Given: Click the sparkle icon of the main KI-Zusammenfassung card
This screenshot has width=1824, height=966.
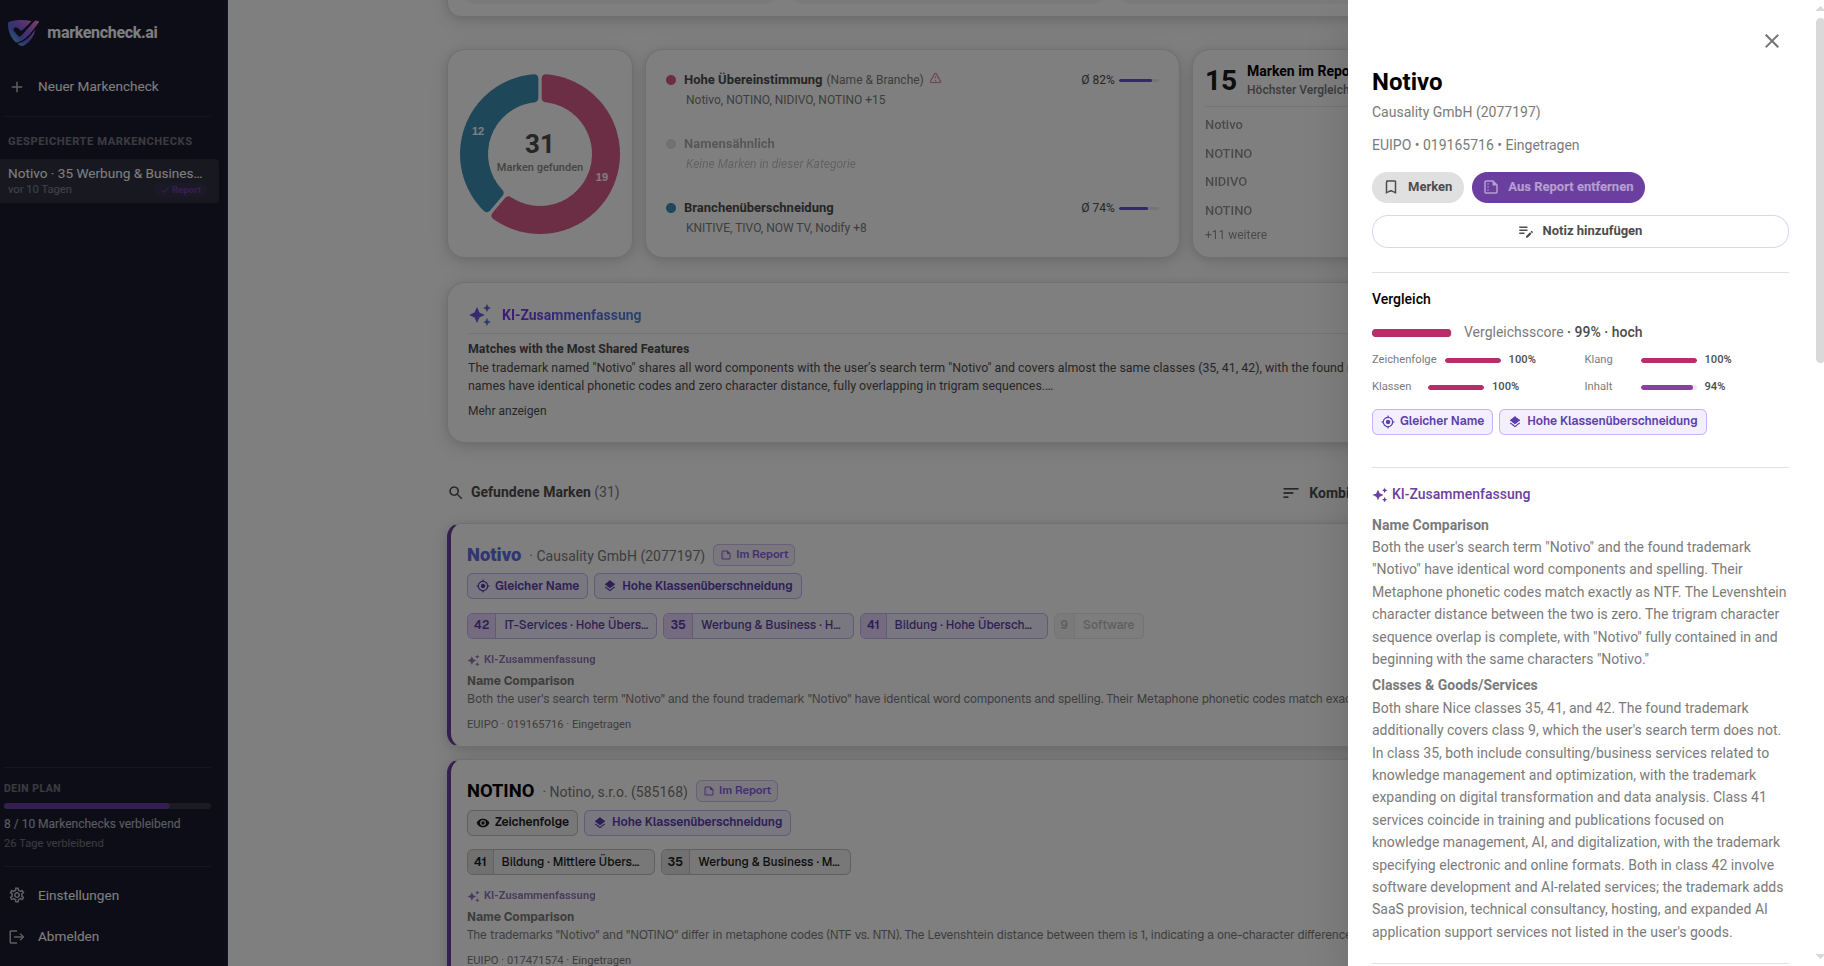Looking at the screenshot, I should point(480,315).
